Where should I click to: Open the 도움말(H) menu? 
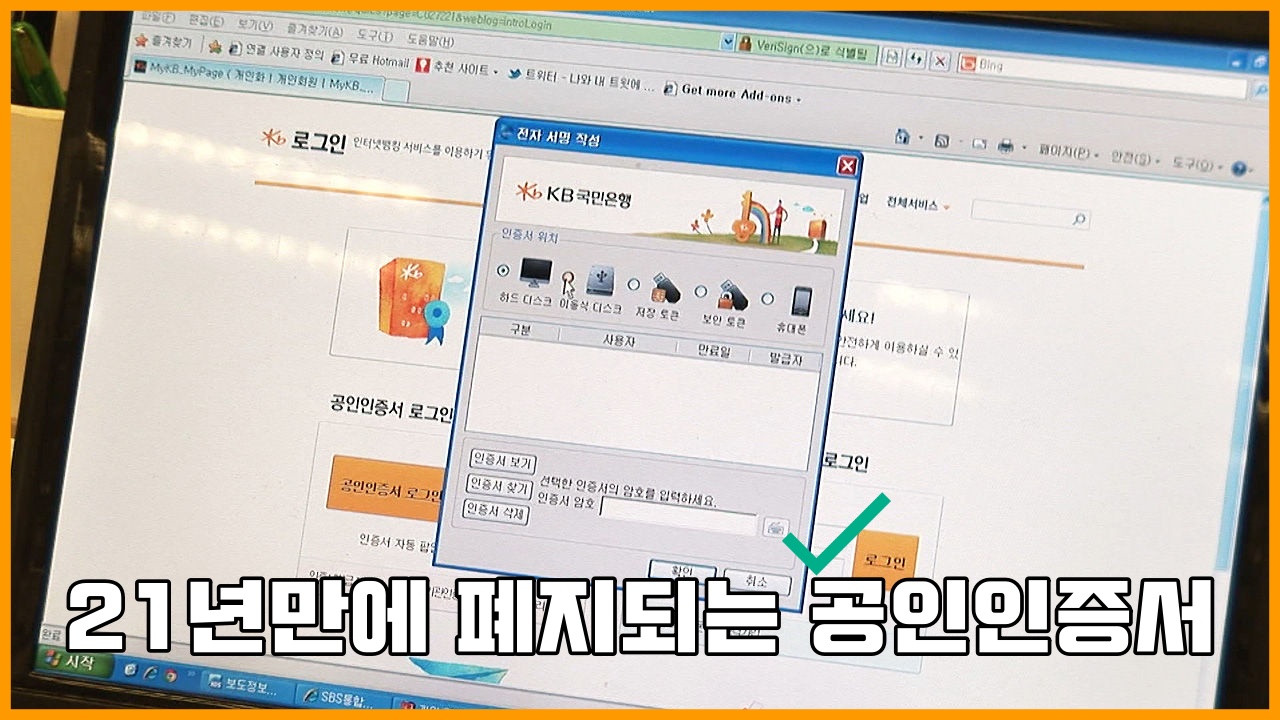pos(431,41)
